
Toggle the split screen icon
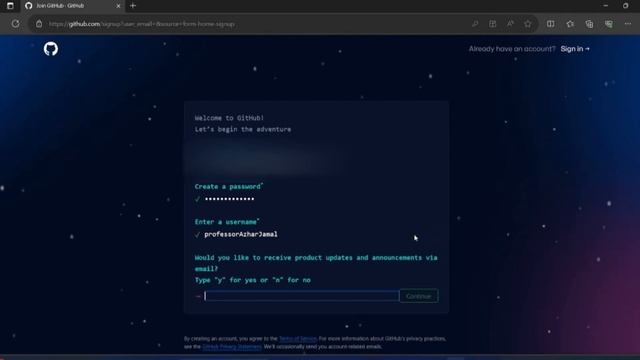click(x=551, y=24)
